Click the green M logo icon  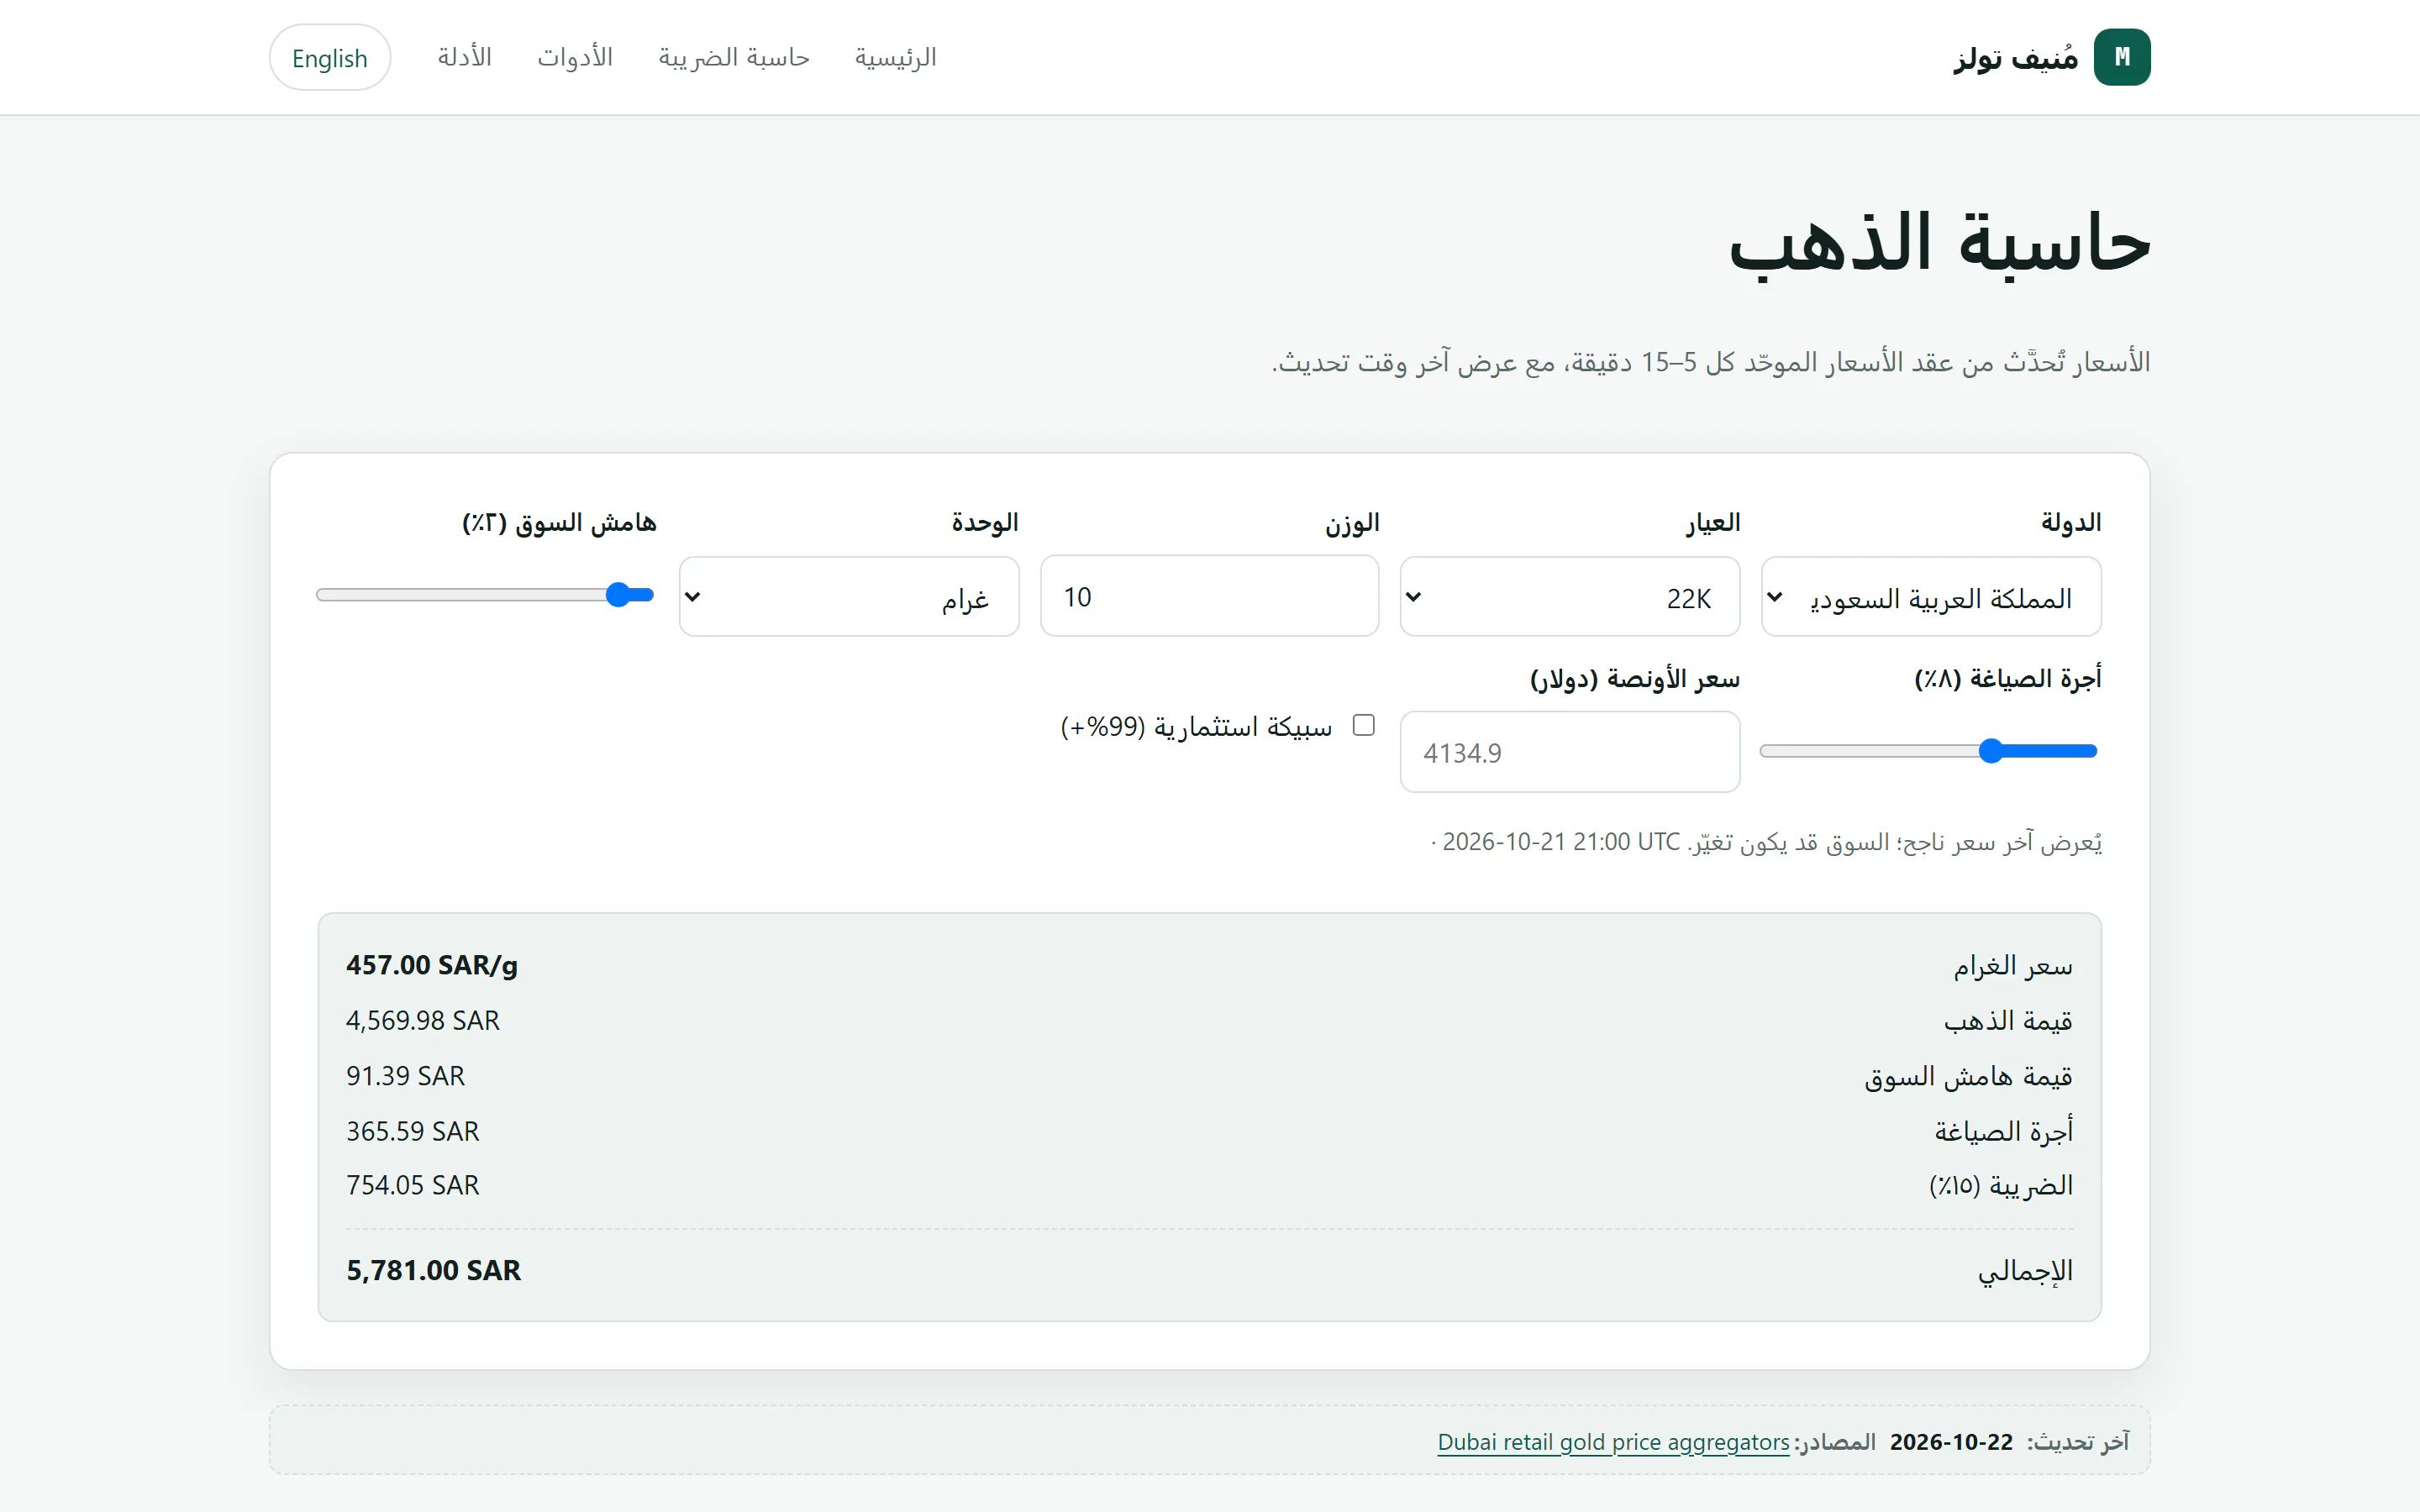pyautogui.click(x=2121, y=57)
